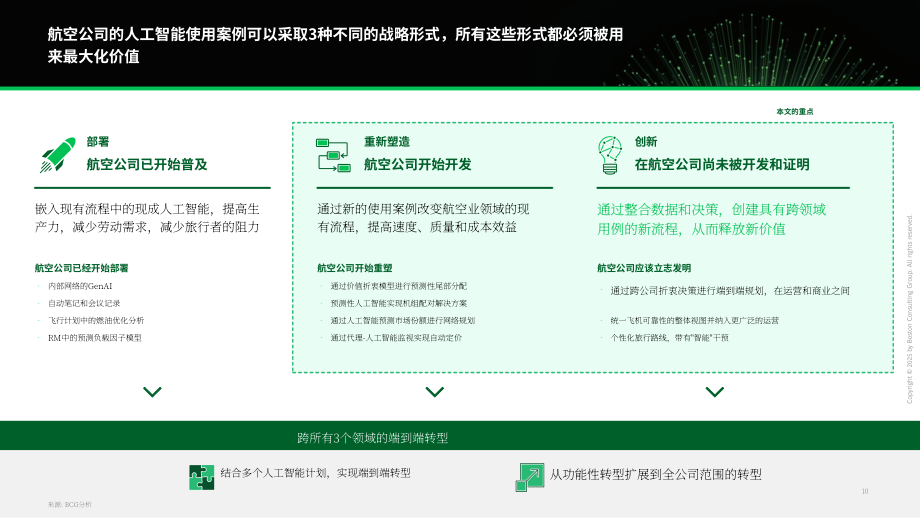Screen dimensions: 920x518
Task: Click the subheading 航空公司应该立志发明
Action: point(644,268)
